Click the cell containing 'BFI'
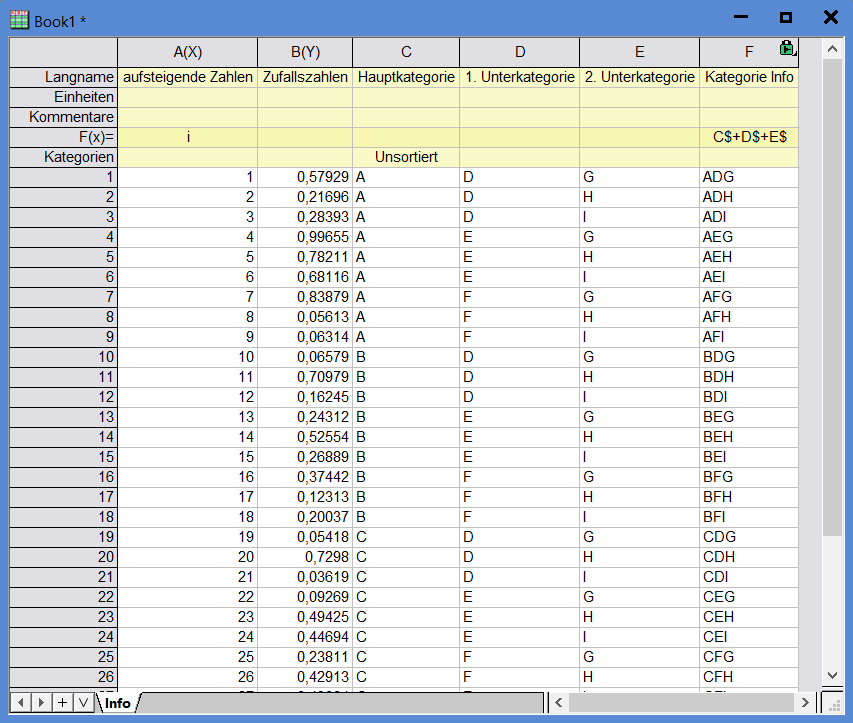This screenshot has width=853, height=723. (x=749, y=517)
